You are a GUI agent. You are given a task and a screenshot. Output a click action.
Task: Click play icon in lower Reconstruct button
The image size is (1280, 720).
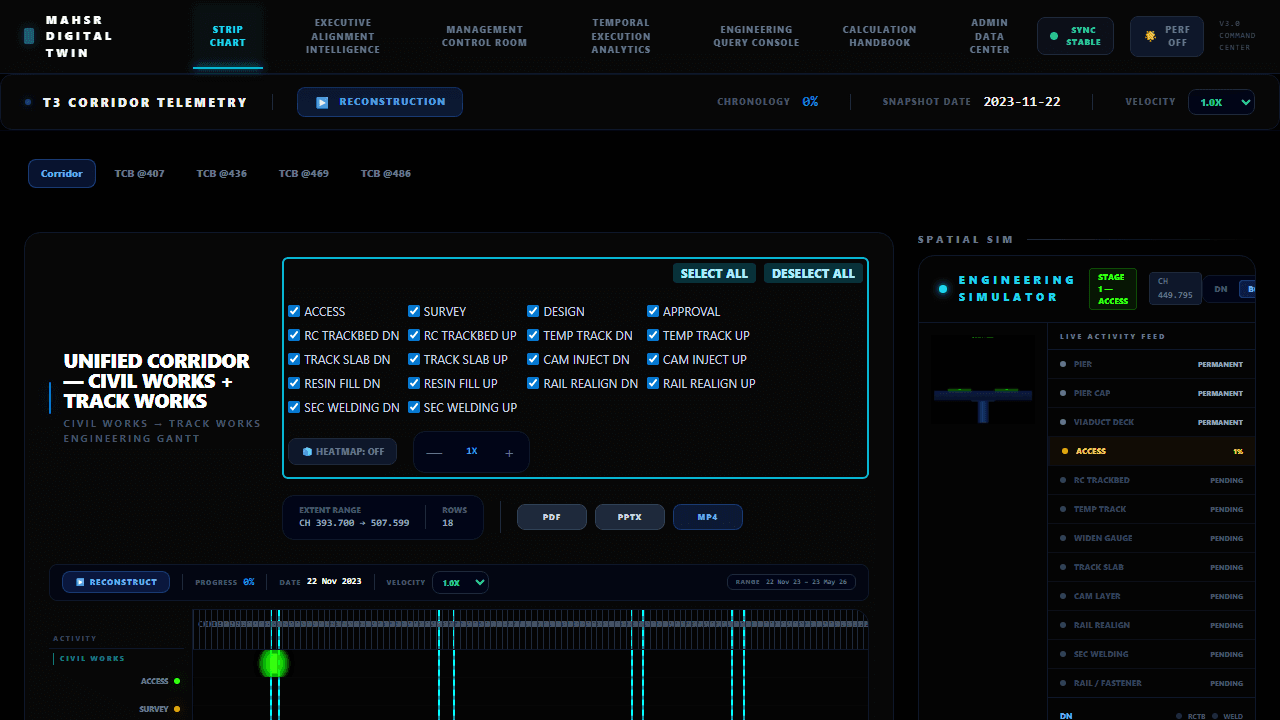tap(80, 582)
